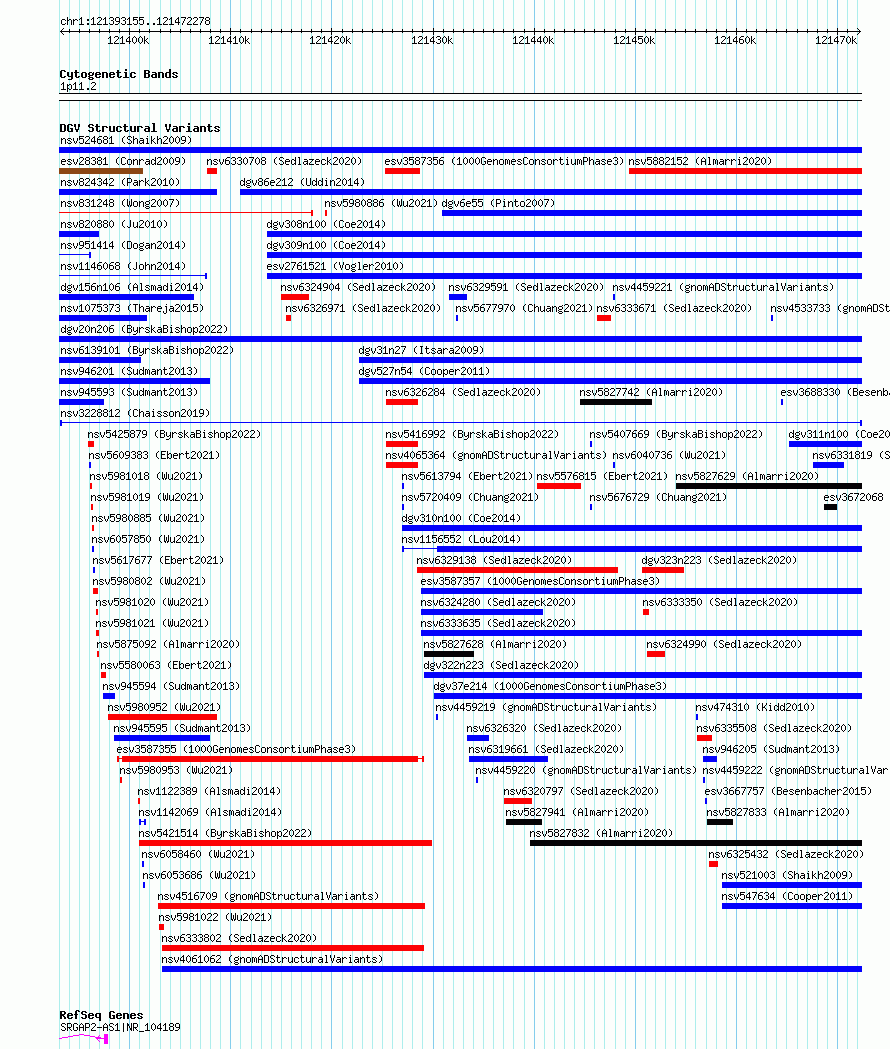Click nsv951414 (Dogan2014) label
Image resolution: width=890 pixels, height=1049 pixels.
pos(123,246)
